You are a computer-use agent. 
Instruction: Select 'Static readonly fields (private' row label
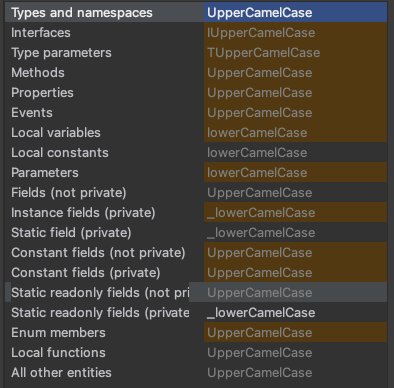pos(100,313)
